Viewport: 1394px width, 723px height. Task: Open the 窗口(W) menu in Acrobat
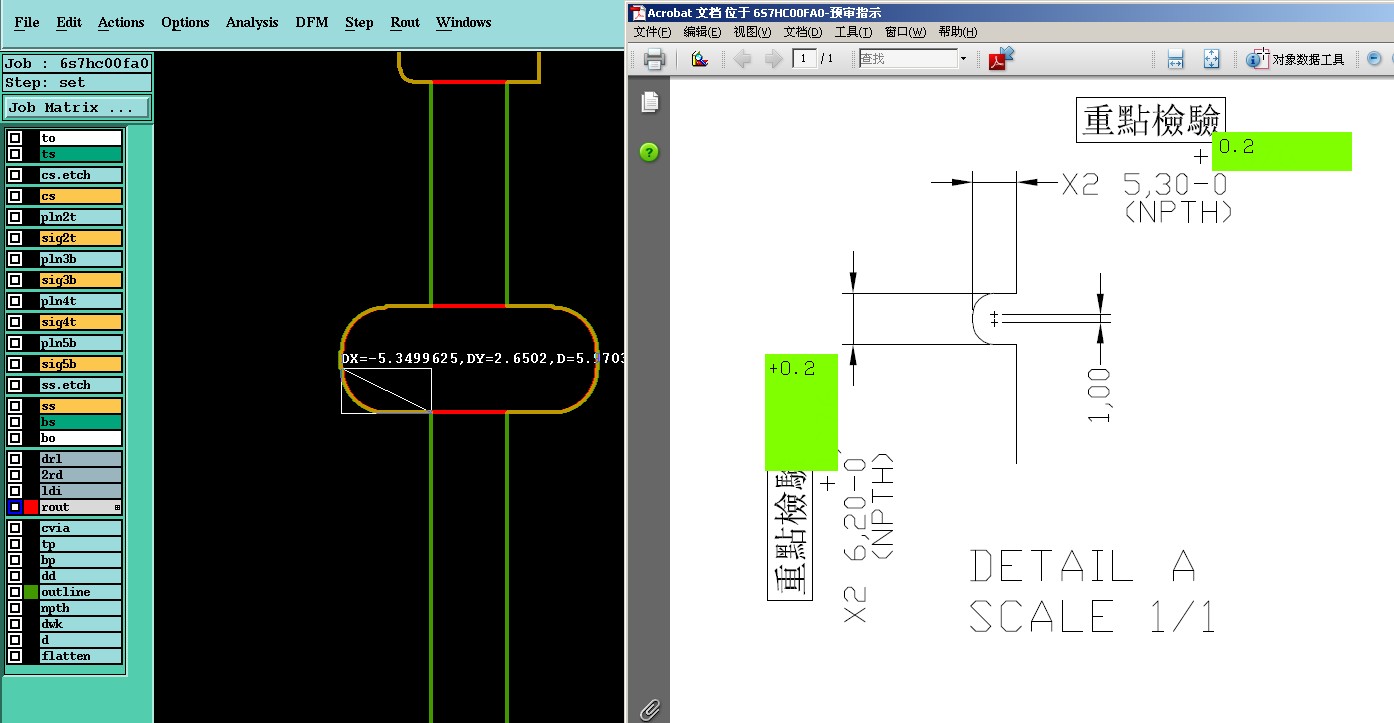pos(905,32)
